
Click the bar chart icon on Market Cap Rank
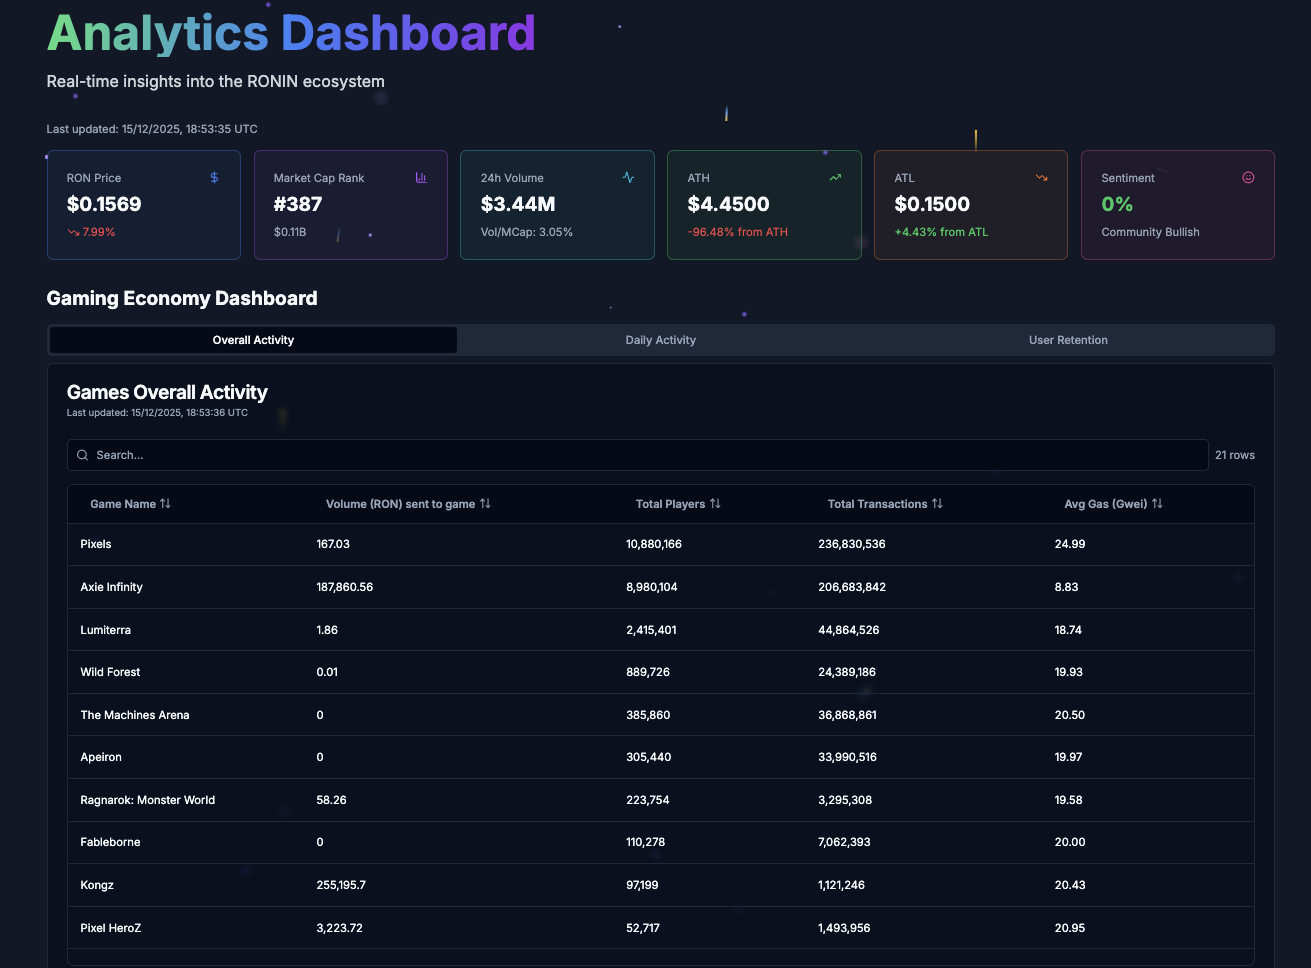(x=421, y=178)
